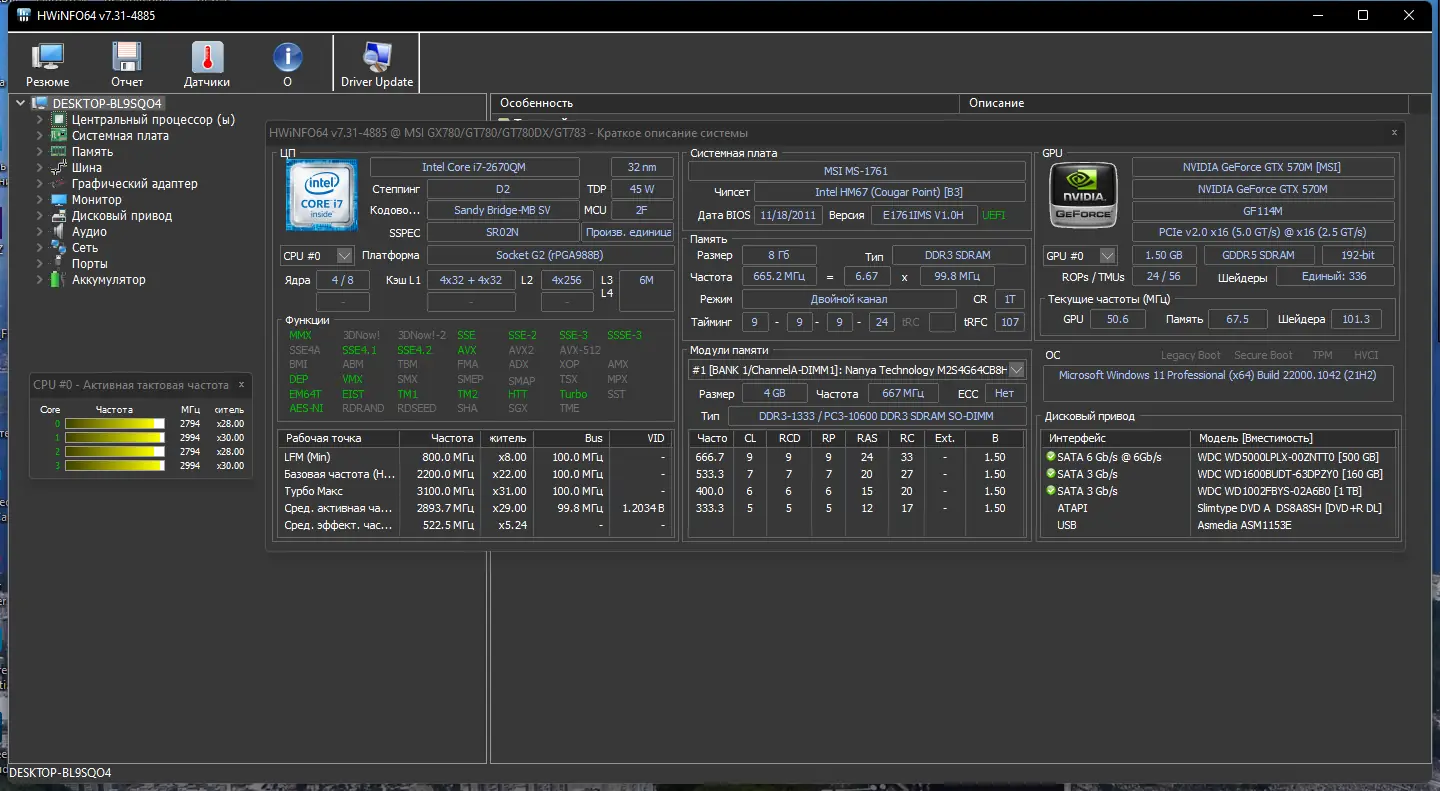Click the Secure Boot indicator label
The image size is (1440, 791).
[x=1263, y=355]
